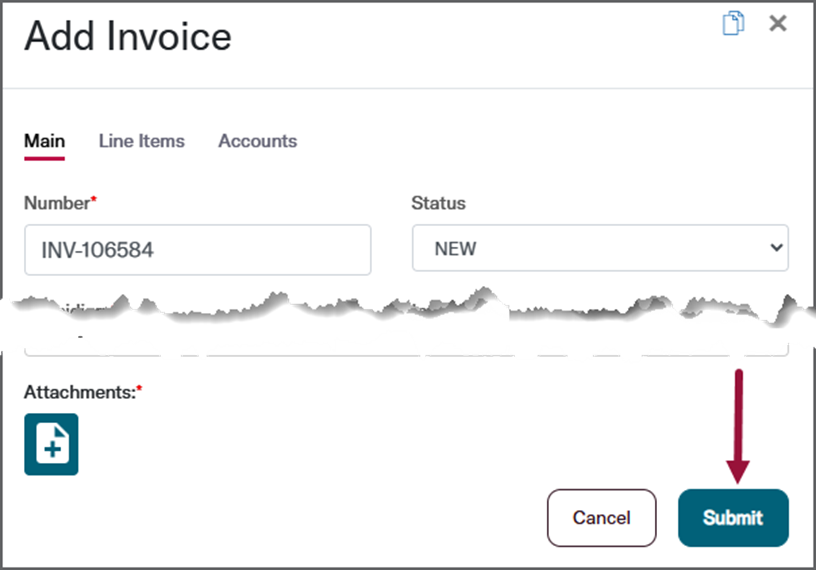Open the Line Items tab
This screenshot has width=816, height=570.
(x=142, y=141)
